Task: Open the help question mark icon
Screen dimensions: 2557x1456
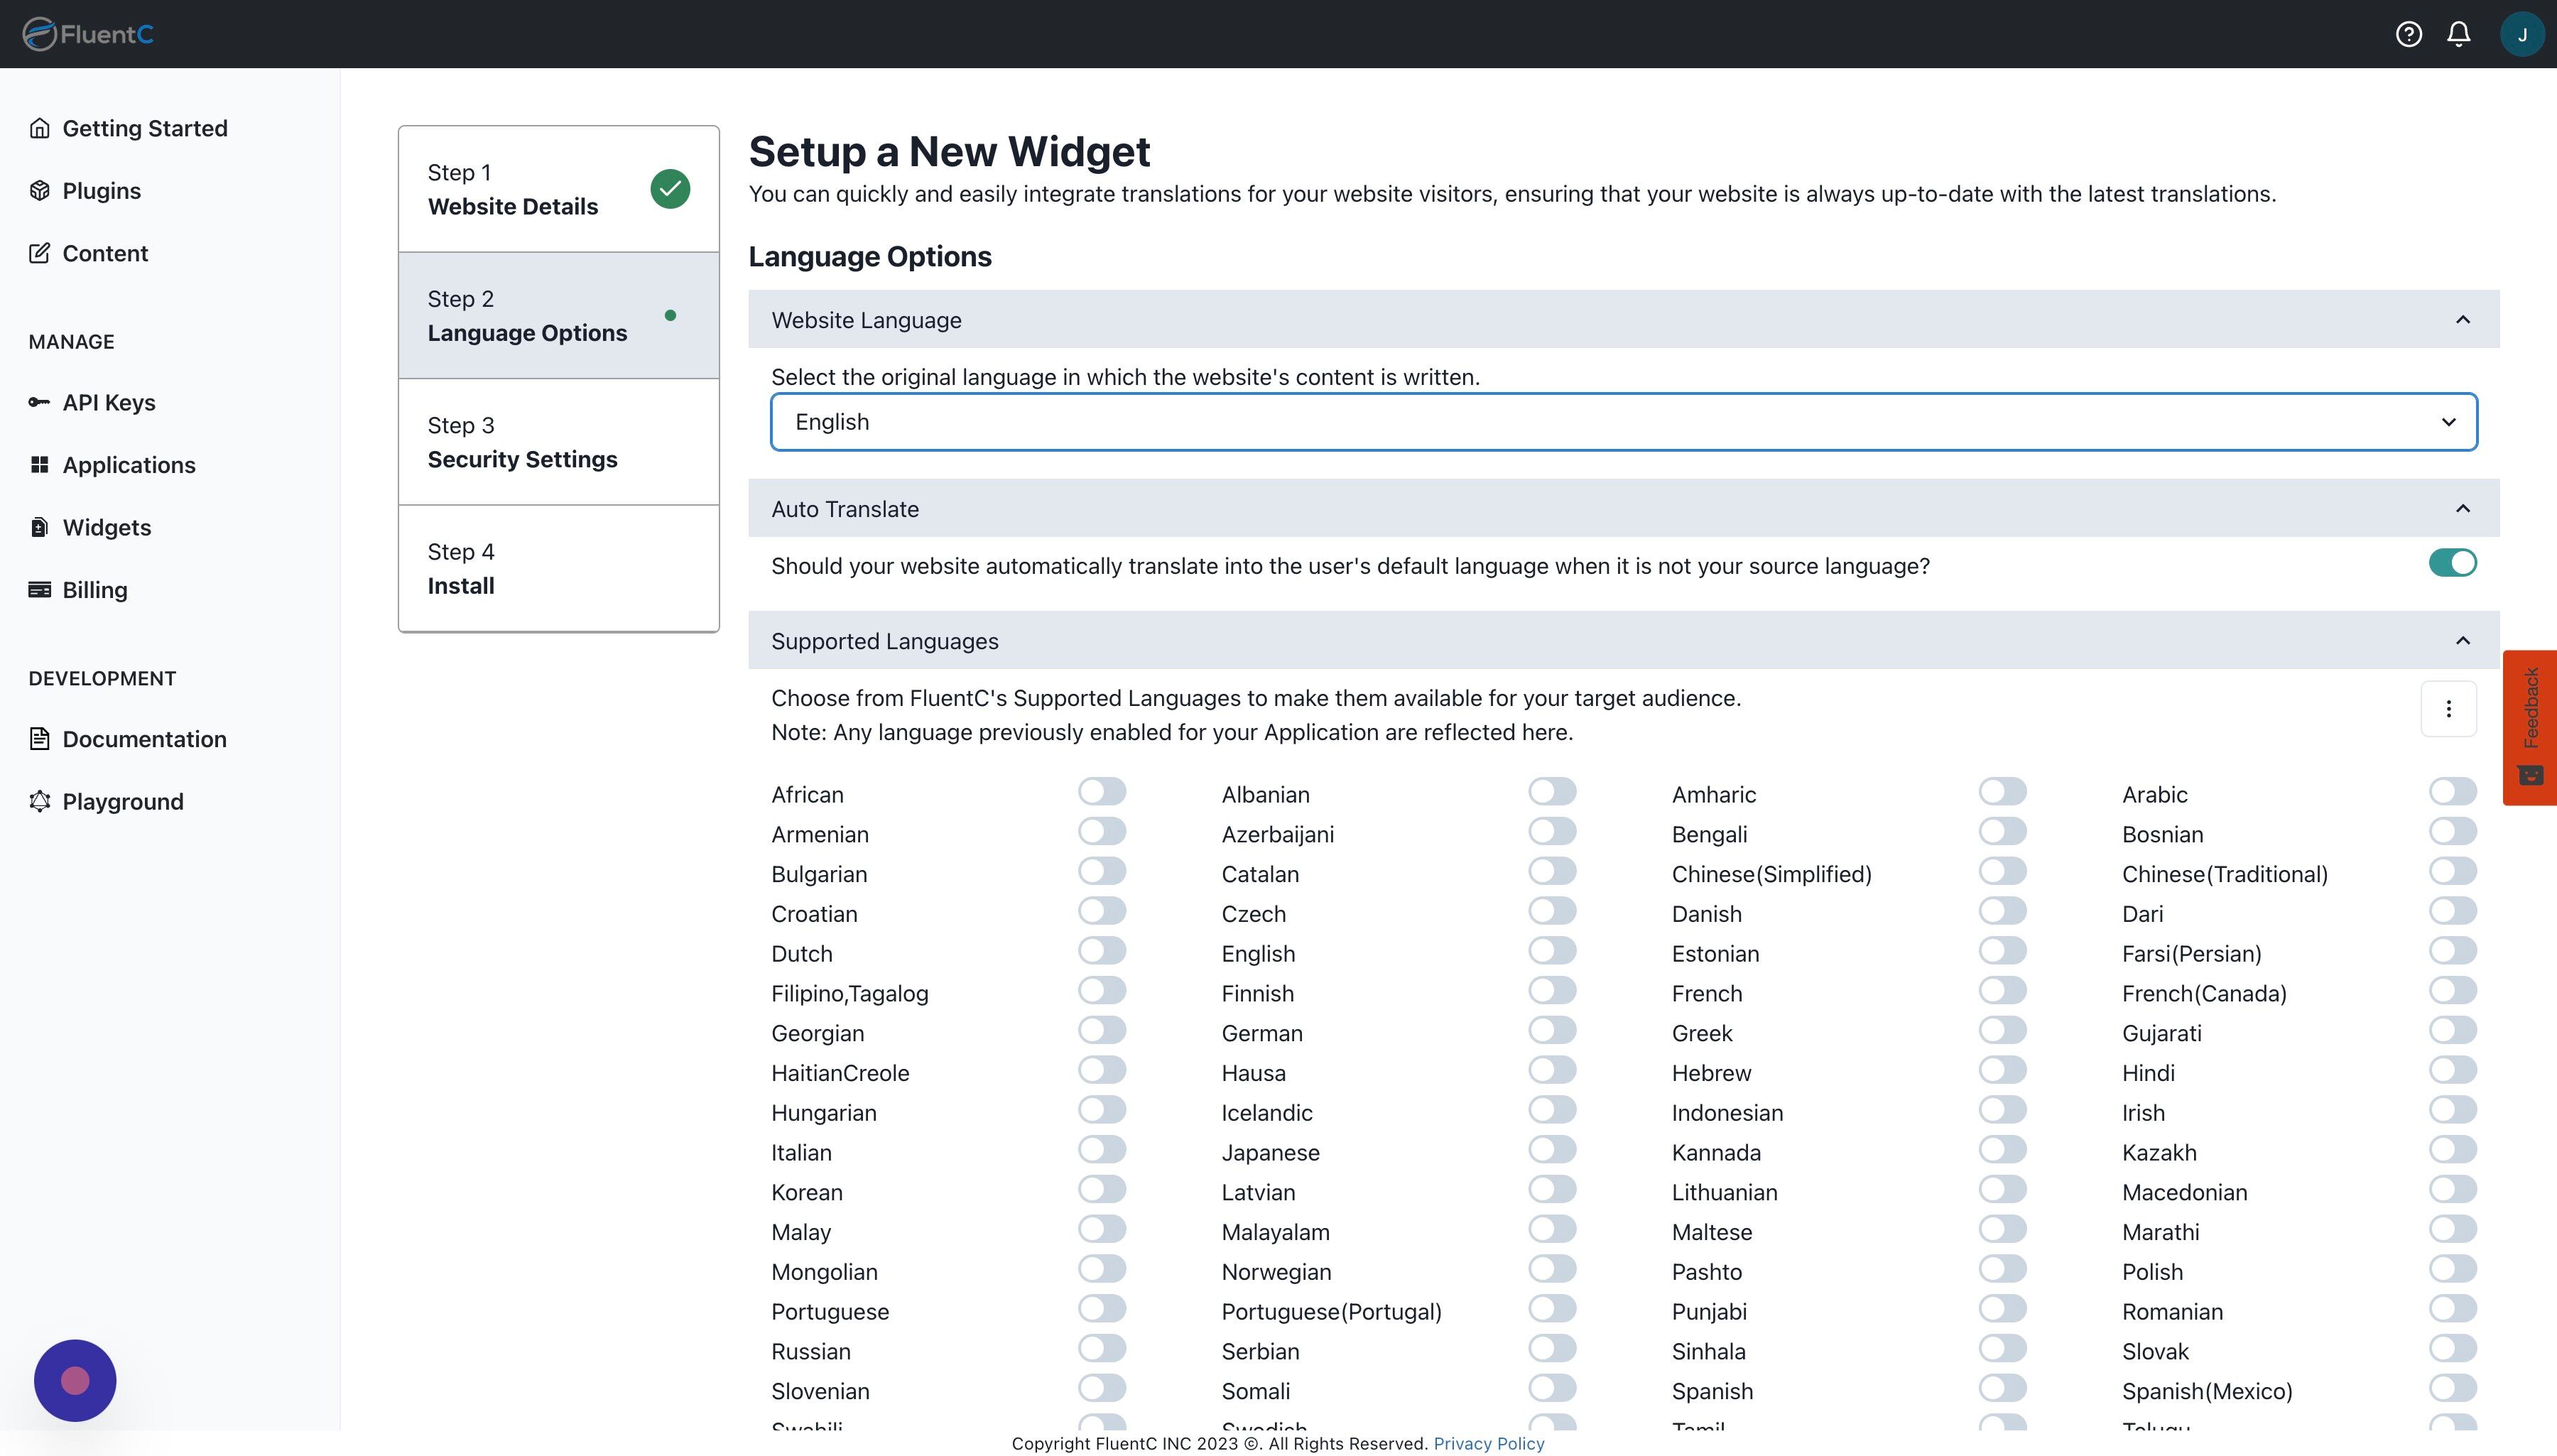Action: pyautogui.click(x=2408, y=34)
